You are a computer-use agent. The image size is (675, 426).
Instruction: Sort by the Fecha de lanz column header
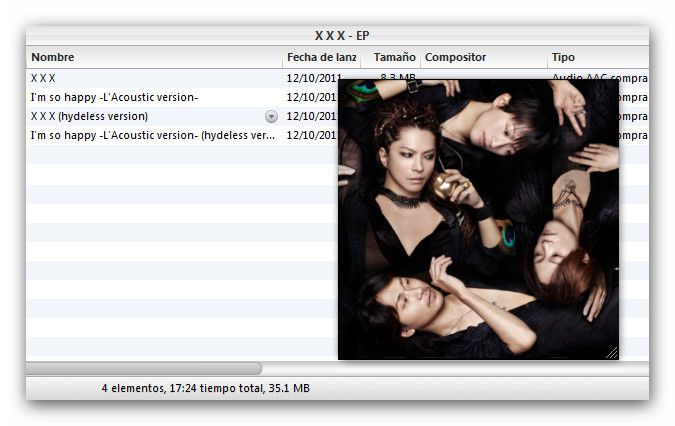coord(322,57)
